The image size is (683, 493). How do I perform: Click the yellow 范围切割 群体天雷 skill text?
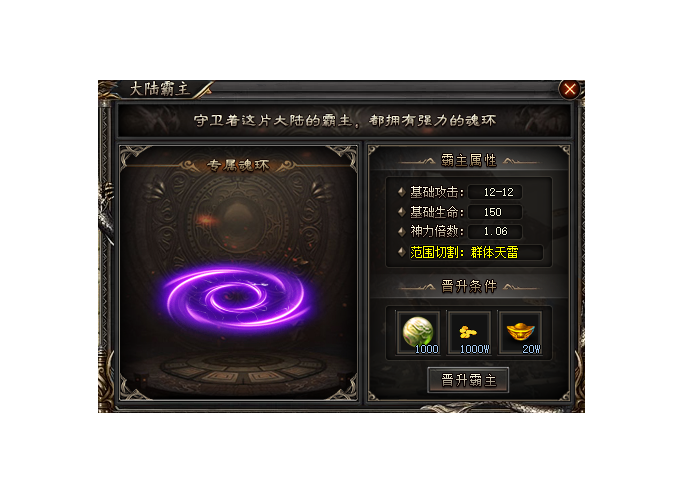pos(464,252)
